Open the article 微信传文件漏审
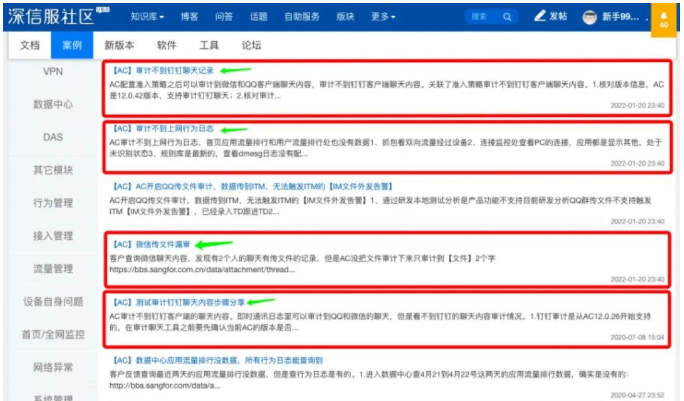 pyautogui.click(x=152, y=243)
